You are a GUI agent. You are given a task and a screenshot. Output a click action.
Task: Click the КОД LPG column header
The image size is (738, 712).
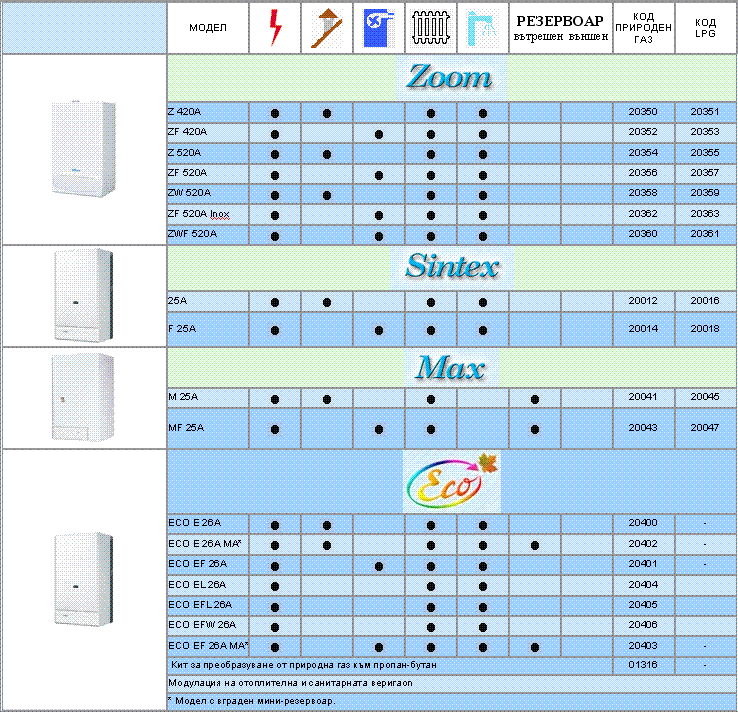705,28
